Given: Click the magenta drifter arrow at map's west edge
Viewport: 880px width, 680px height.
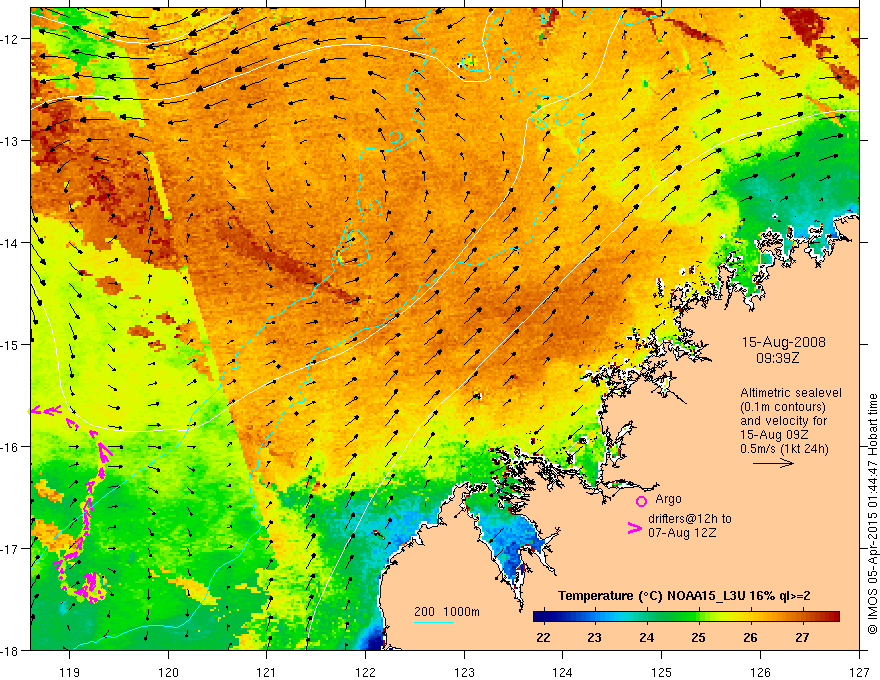Looking at the screenshot, I should point(45,411).
